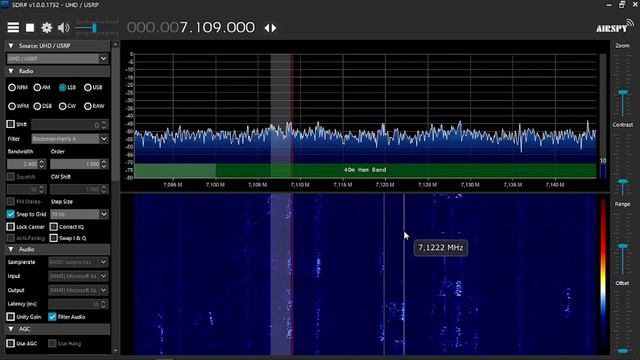This screenshot has height=360, width=640.
Task: Enable the Correct IQ checkbox
Action: coord(53,227)
